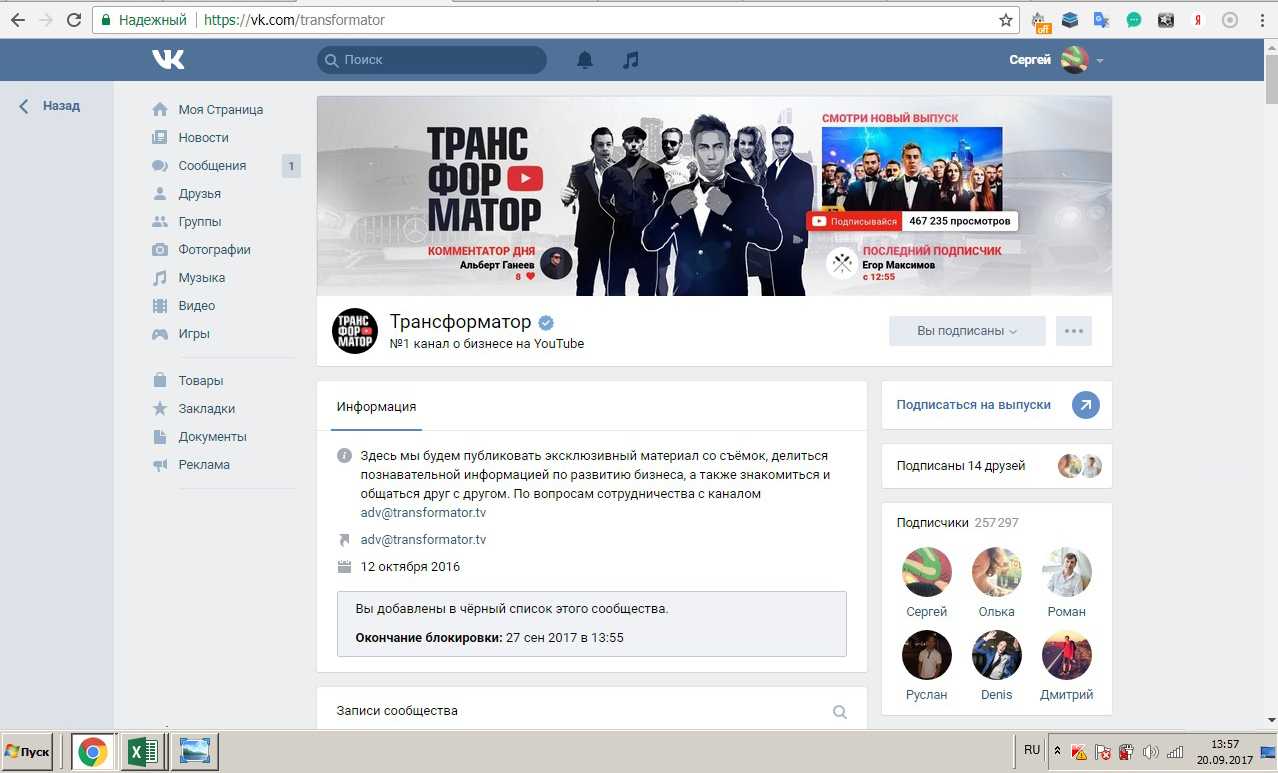Click the arrow icon beside Подписаться на выпуски
Image resolution: width=1278 pixels, height=773 pixels.
point(1085,405)
